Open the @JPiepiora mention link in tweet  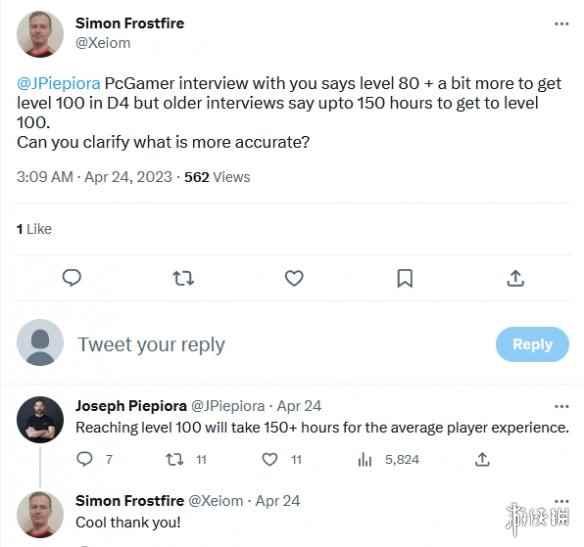coord(58,83)
